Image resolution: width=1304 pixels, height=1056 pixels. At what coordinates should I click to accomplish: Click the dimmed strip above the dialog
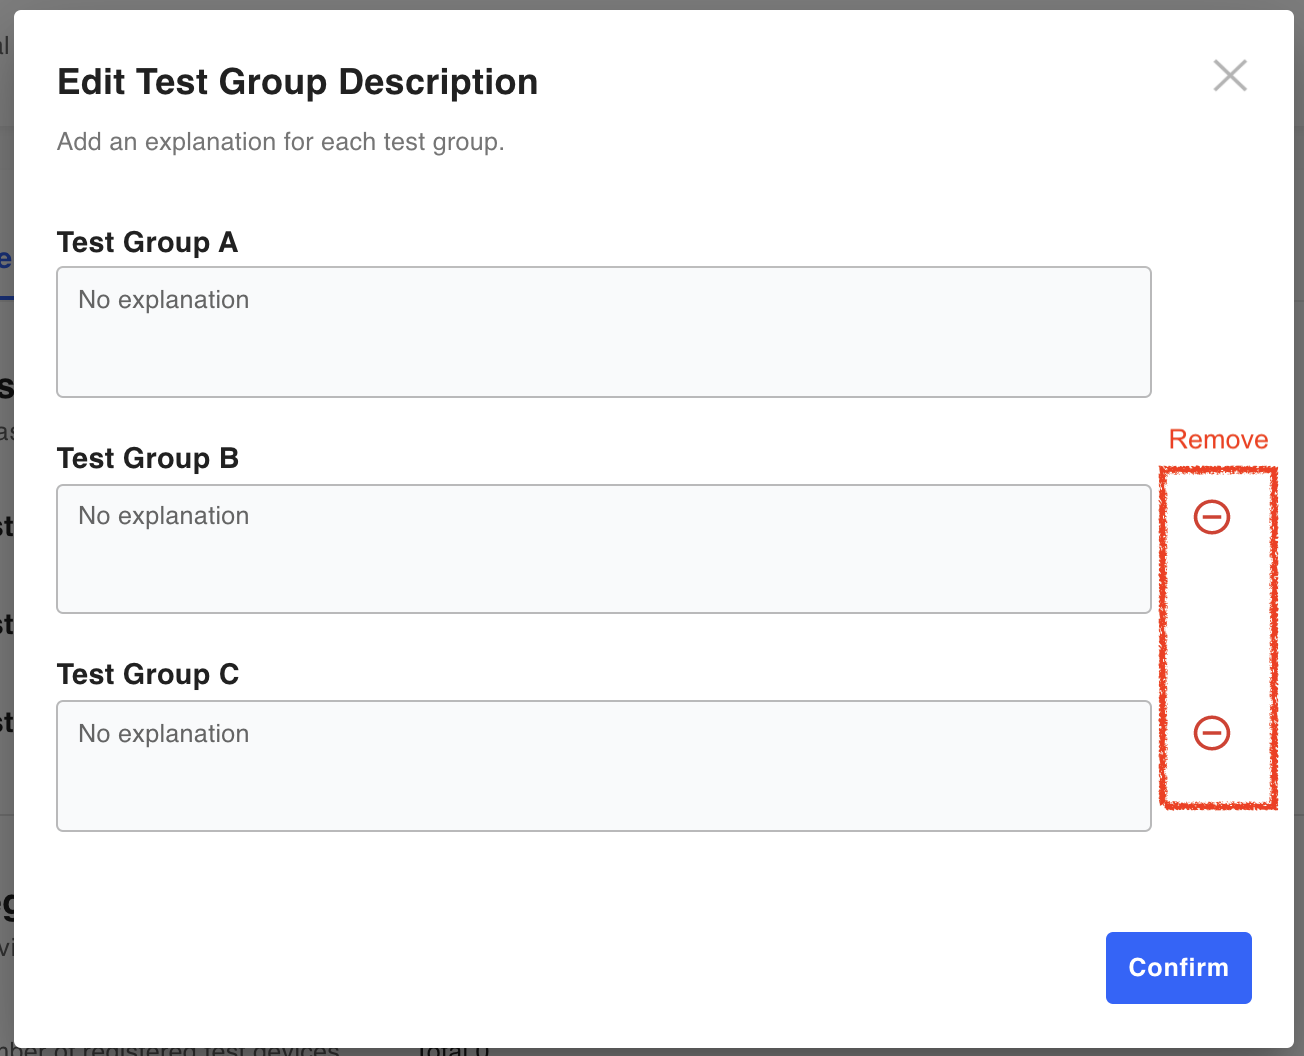click(x=650, y=4)
